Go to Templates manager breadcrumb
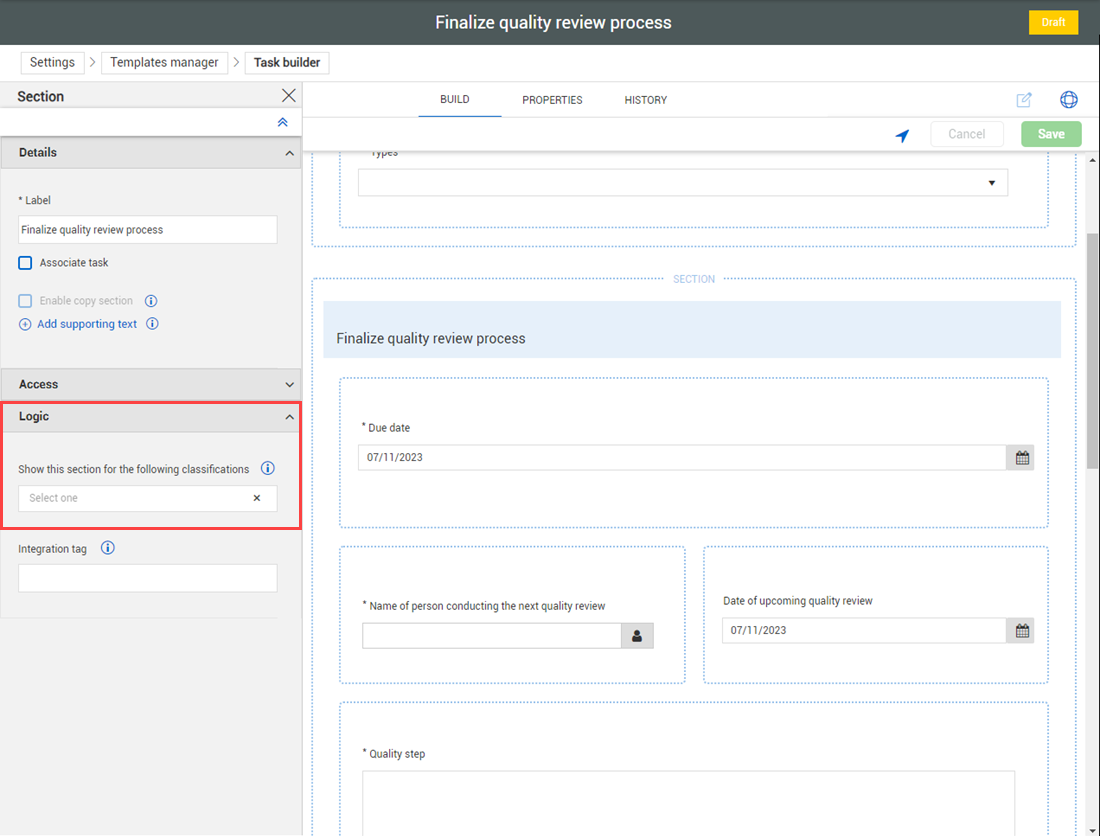Screen dimensions: 1100x836 [164, 62]
